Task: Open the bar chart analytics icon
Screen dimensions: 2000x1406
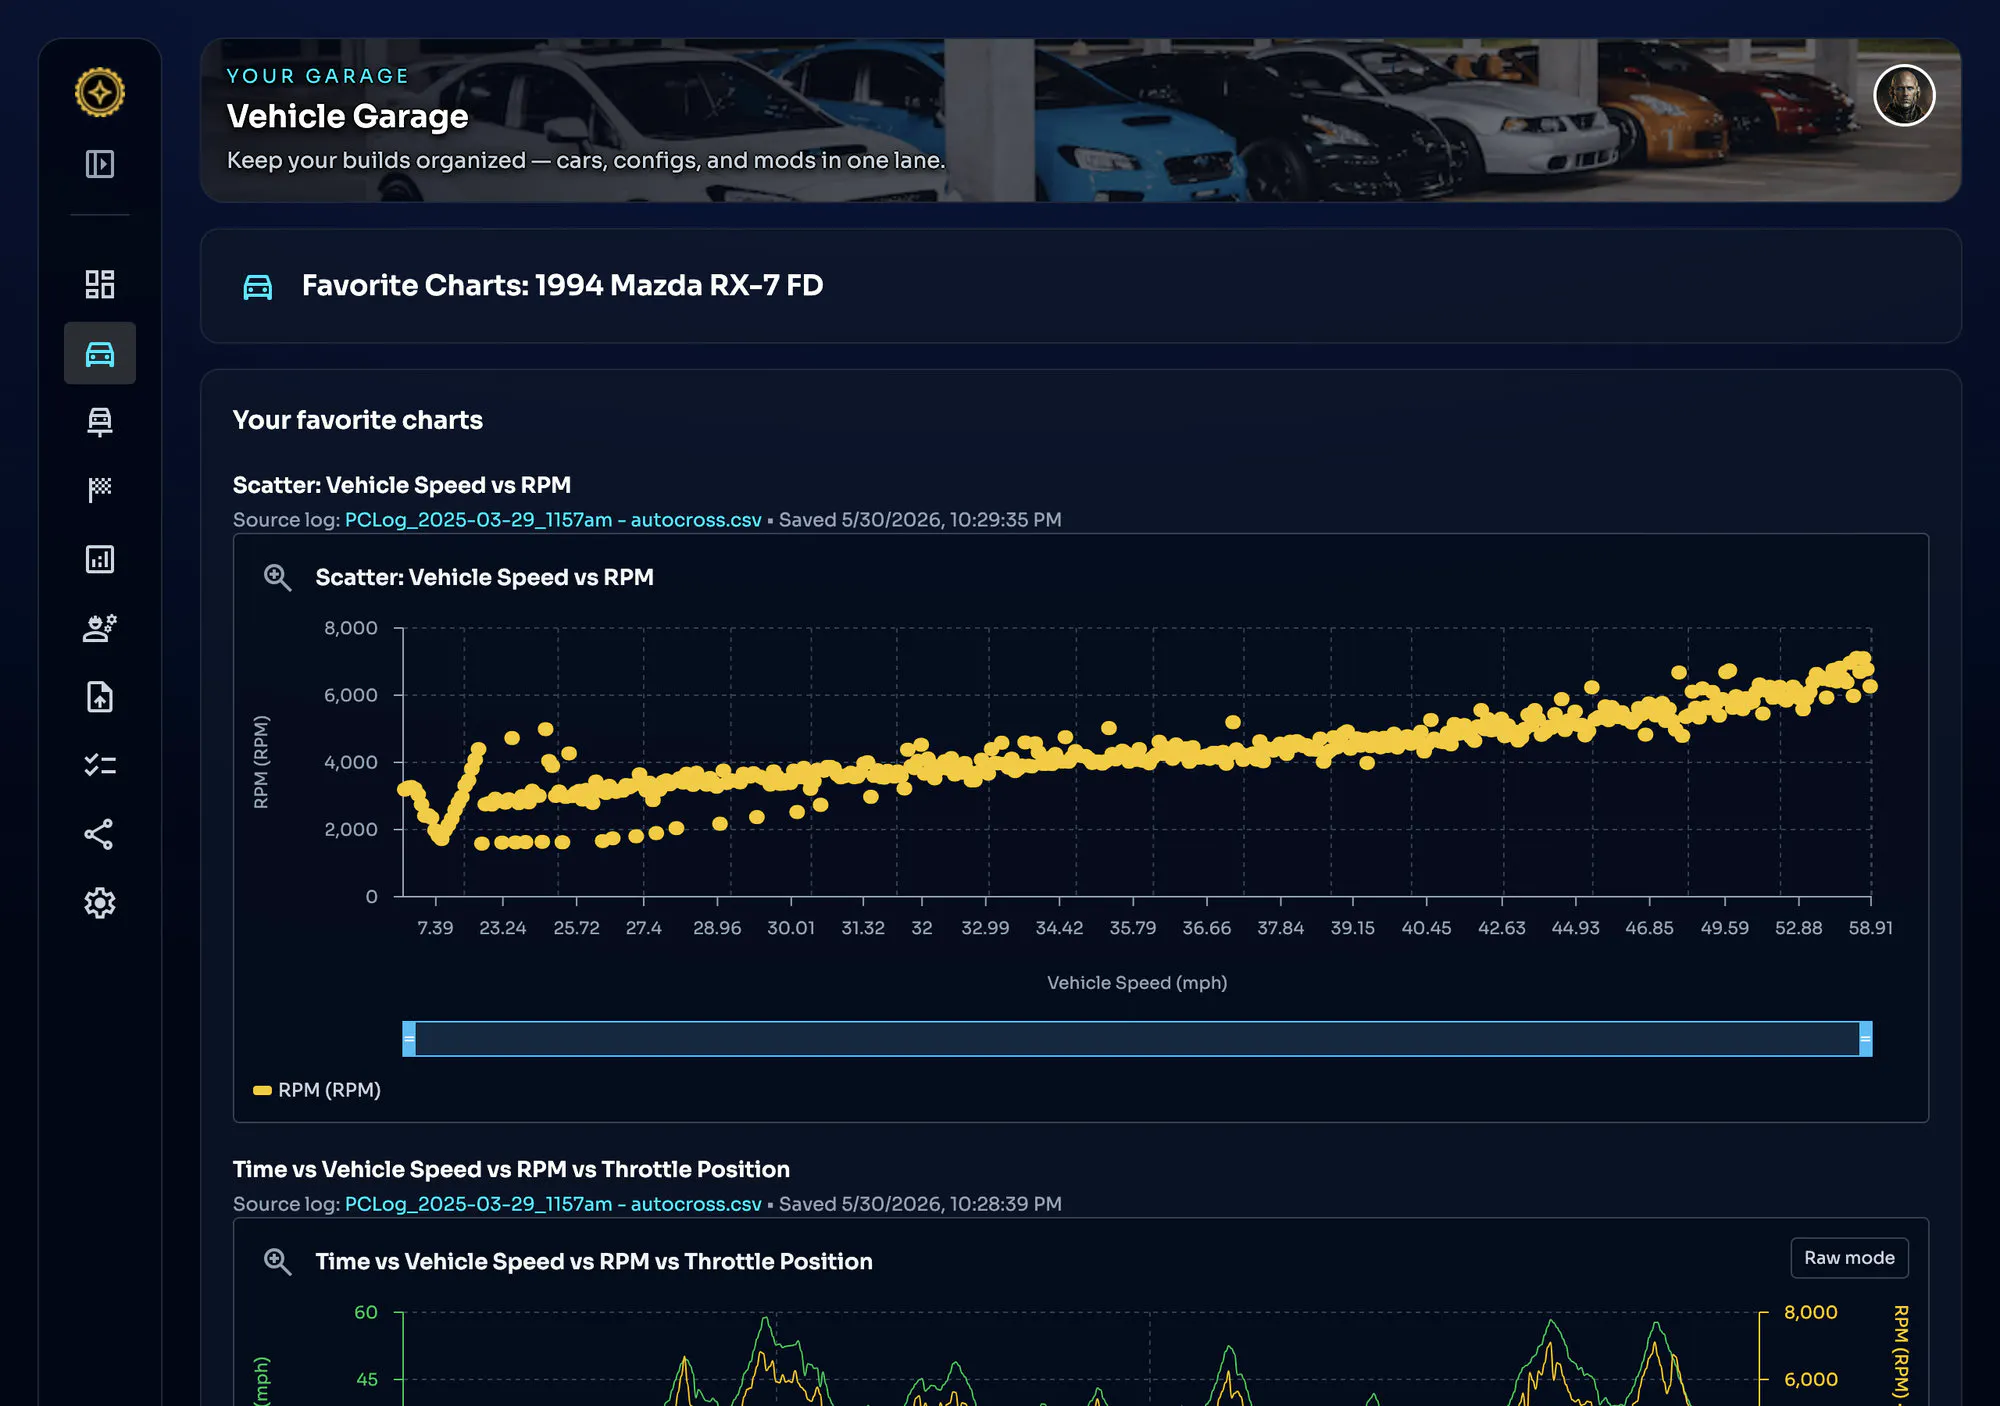Action: [x=100, y=559]
